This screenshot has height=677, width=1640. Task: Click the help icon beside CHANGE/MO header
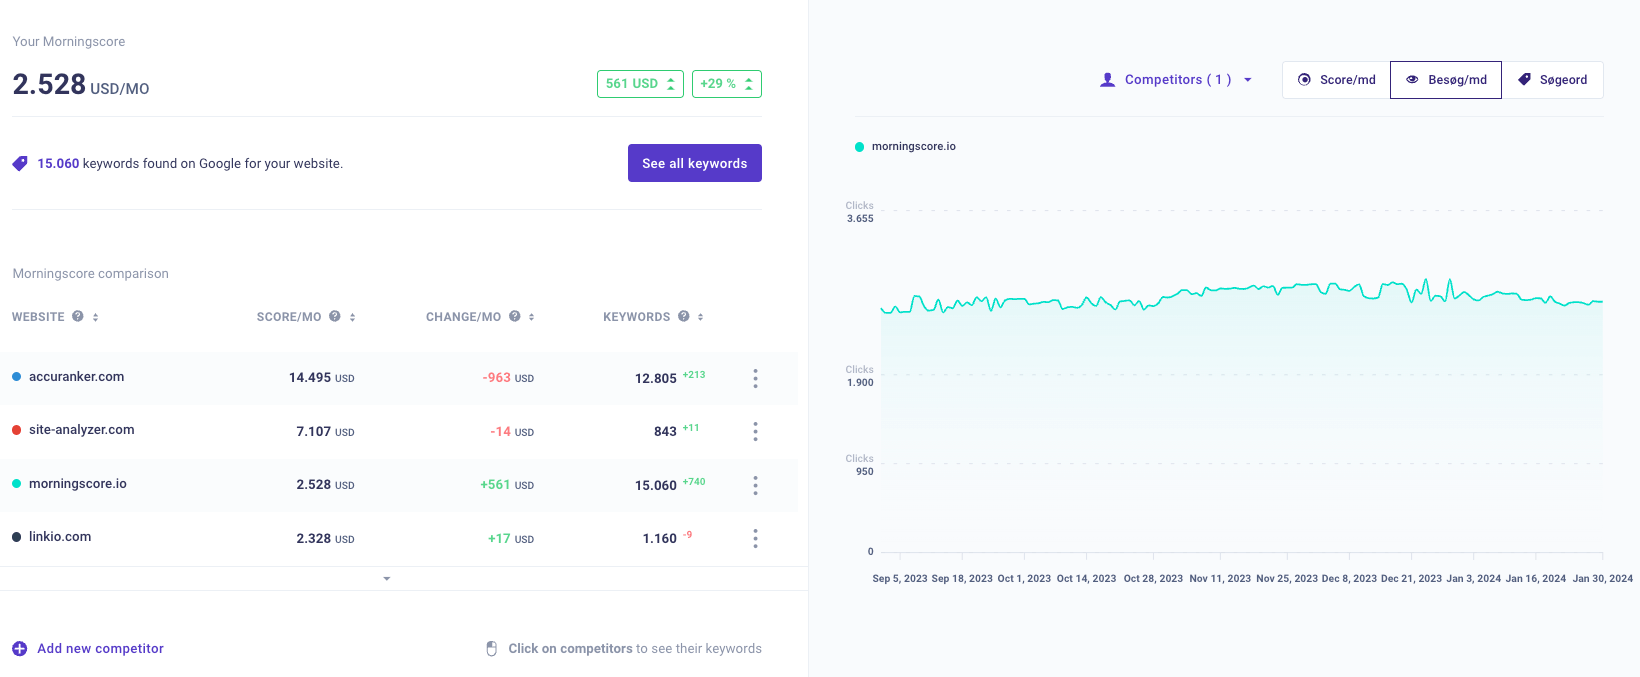514,316
